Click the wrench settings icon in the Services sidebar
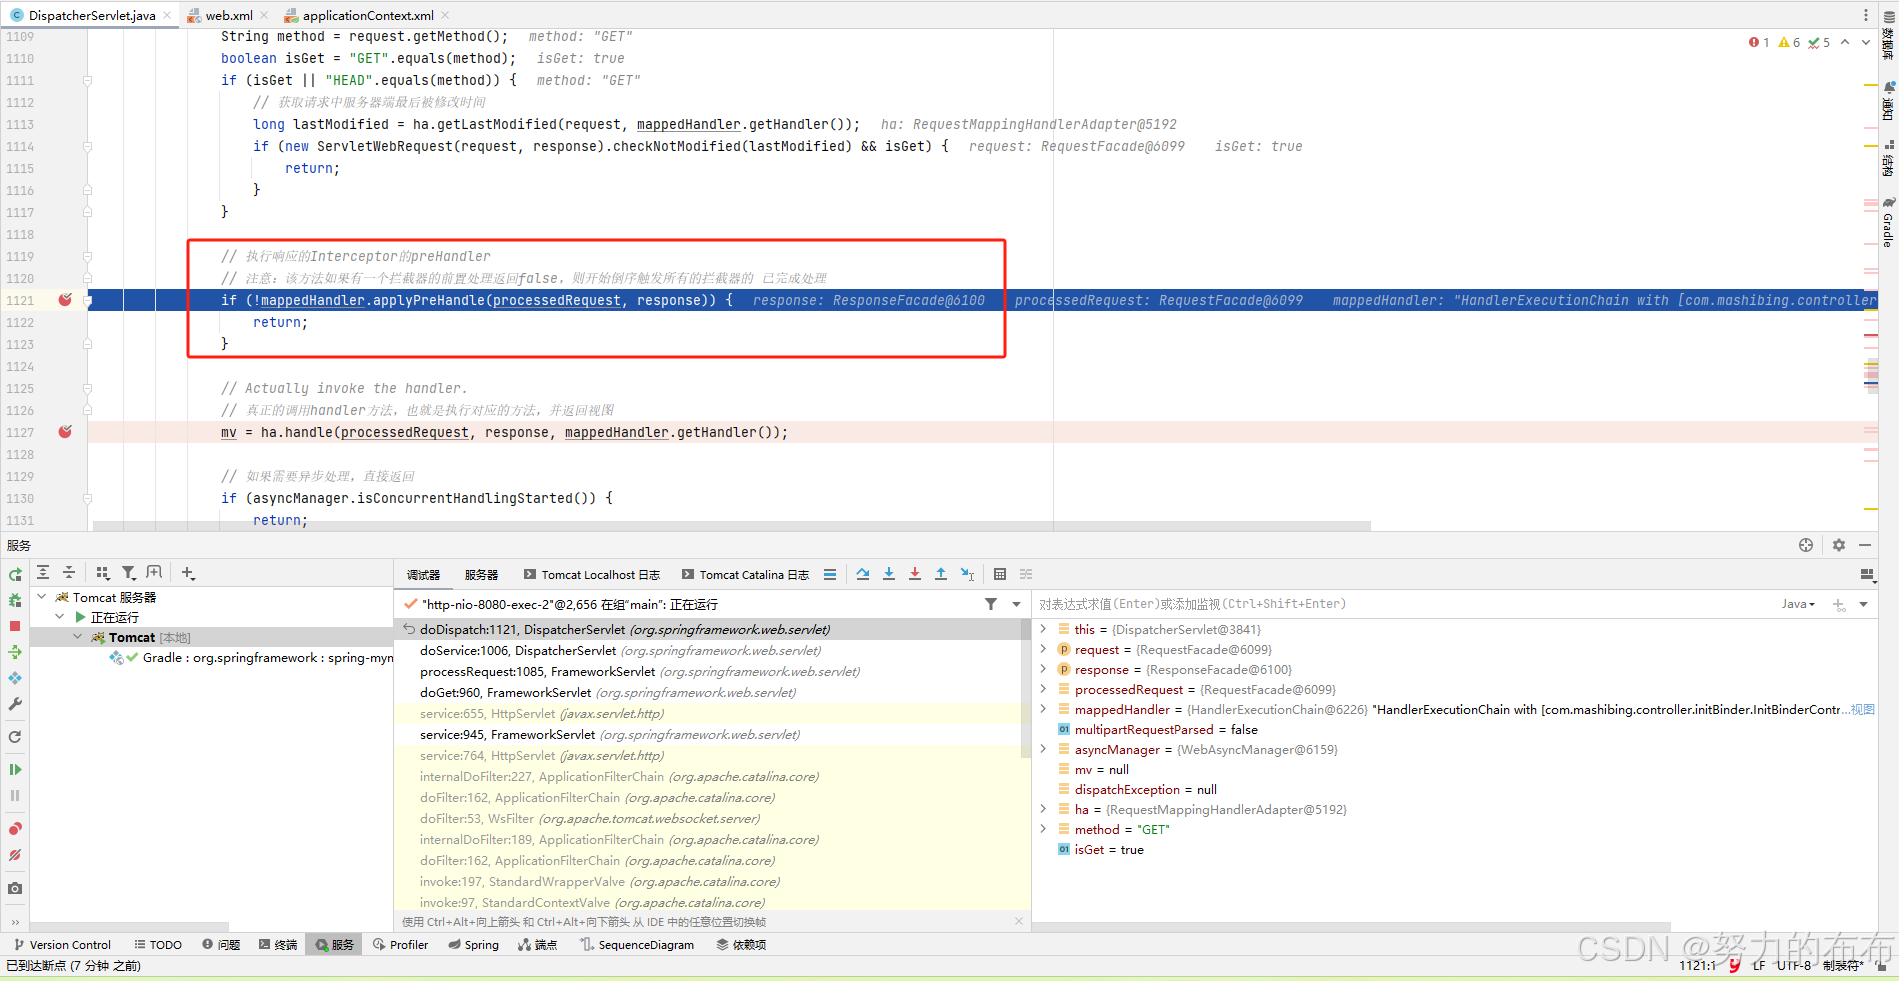Screen dimensions: 1899x981 tap(15, 704)
